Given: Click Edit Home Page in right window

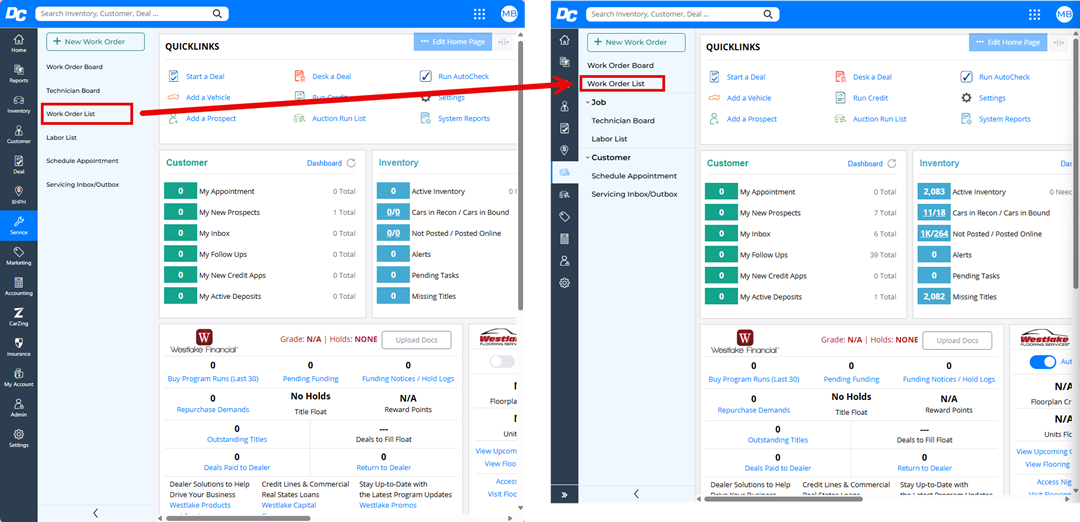Looking at the screenshot, I should (x=1007, y=42).
